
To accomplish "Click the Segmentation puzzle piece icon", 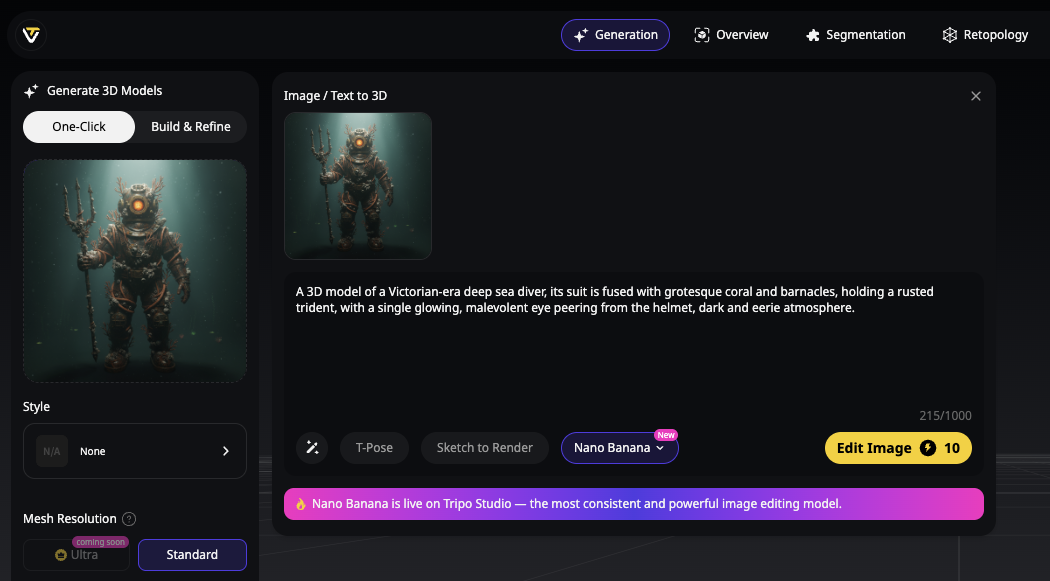I will [x=812, y=35].
